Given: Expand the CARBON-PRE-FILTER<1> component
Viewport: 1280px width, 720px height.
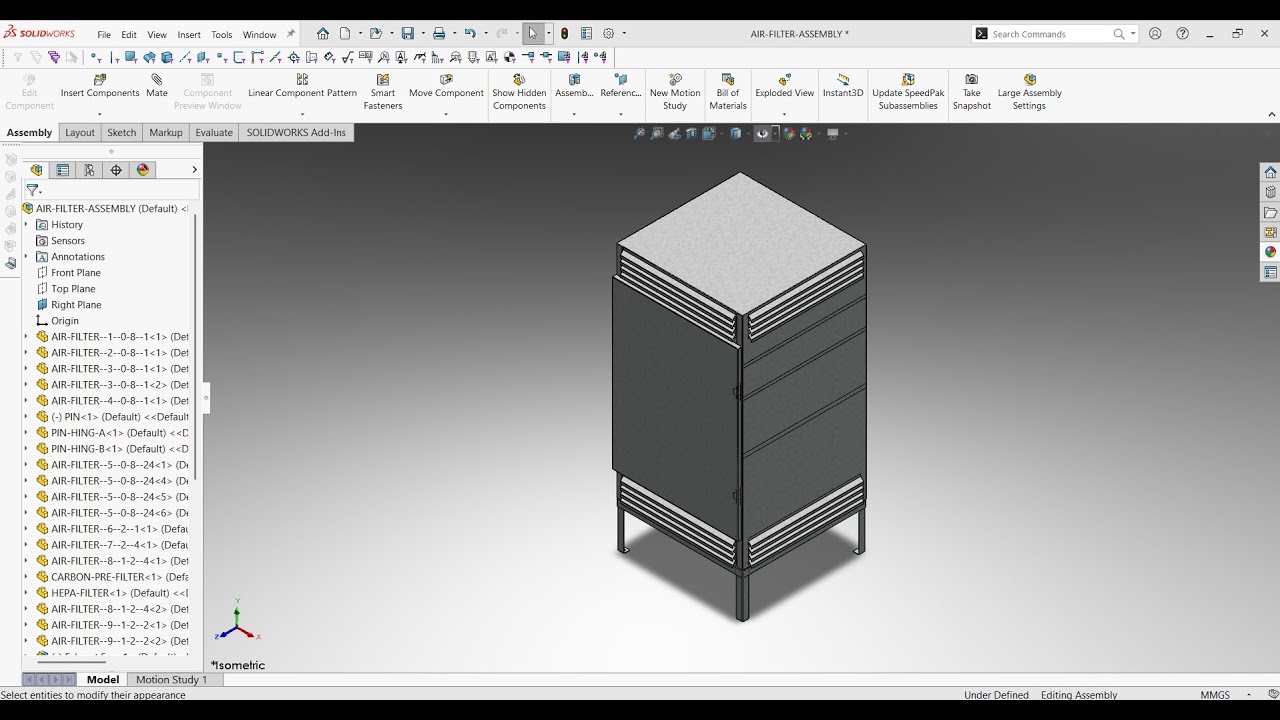Looking at the screenshot, I should pos(26,577).
